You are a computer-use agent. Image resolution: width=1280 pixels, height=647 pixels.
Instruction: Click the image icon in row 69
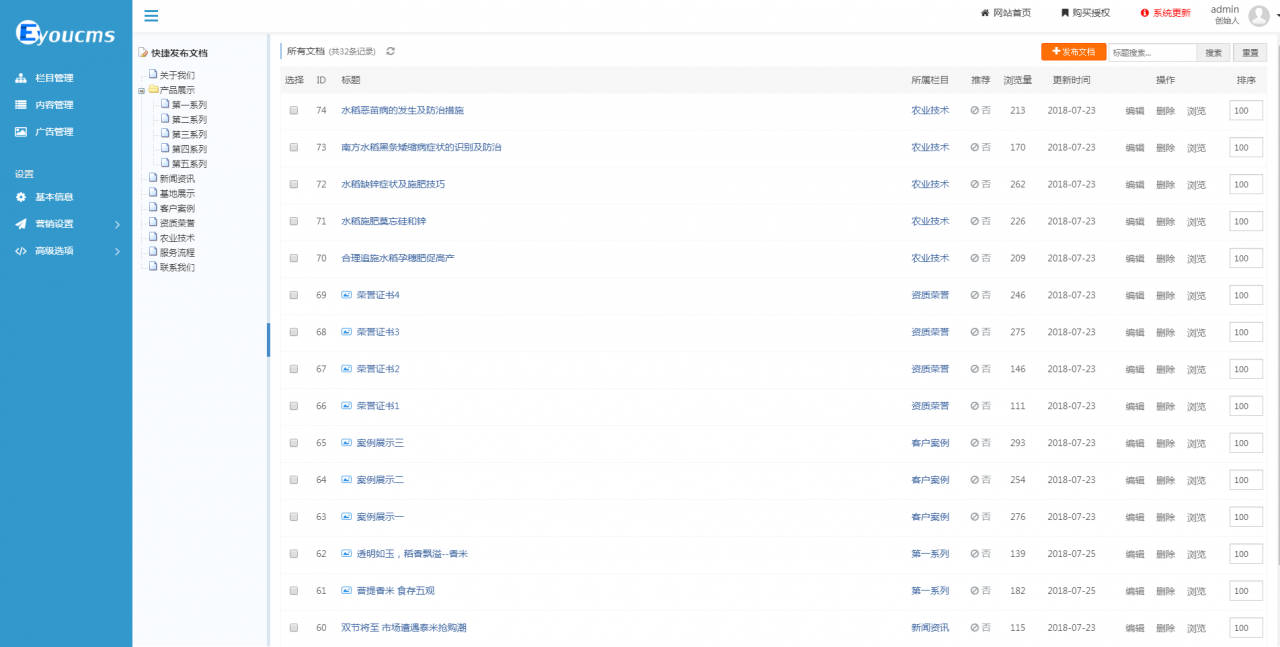[x=347, y=295]
